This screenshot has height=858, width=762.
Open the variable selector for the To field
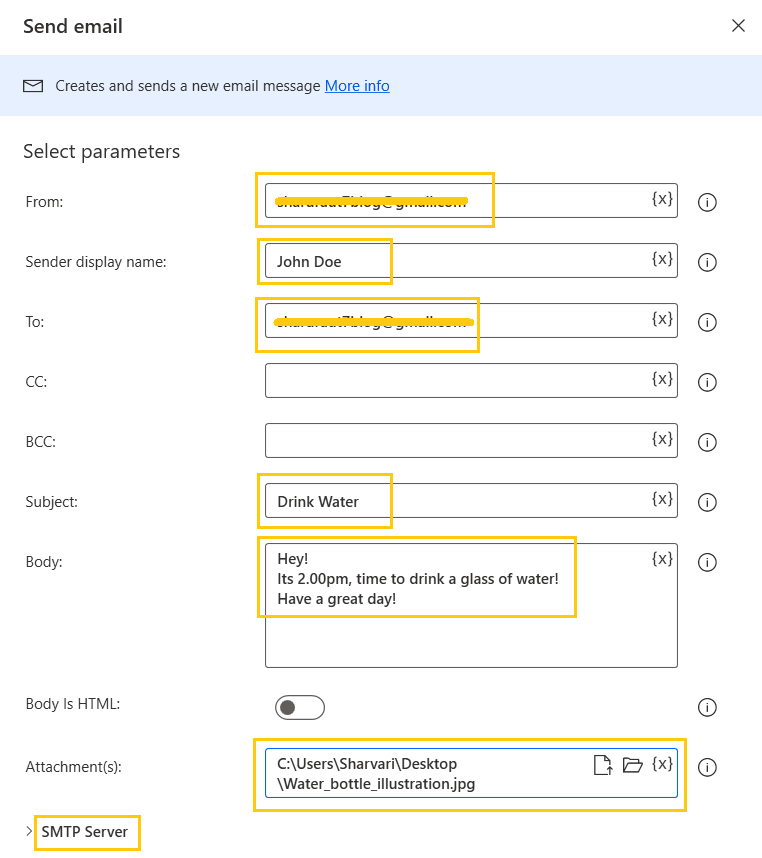click(662, 319)
